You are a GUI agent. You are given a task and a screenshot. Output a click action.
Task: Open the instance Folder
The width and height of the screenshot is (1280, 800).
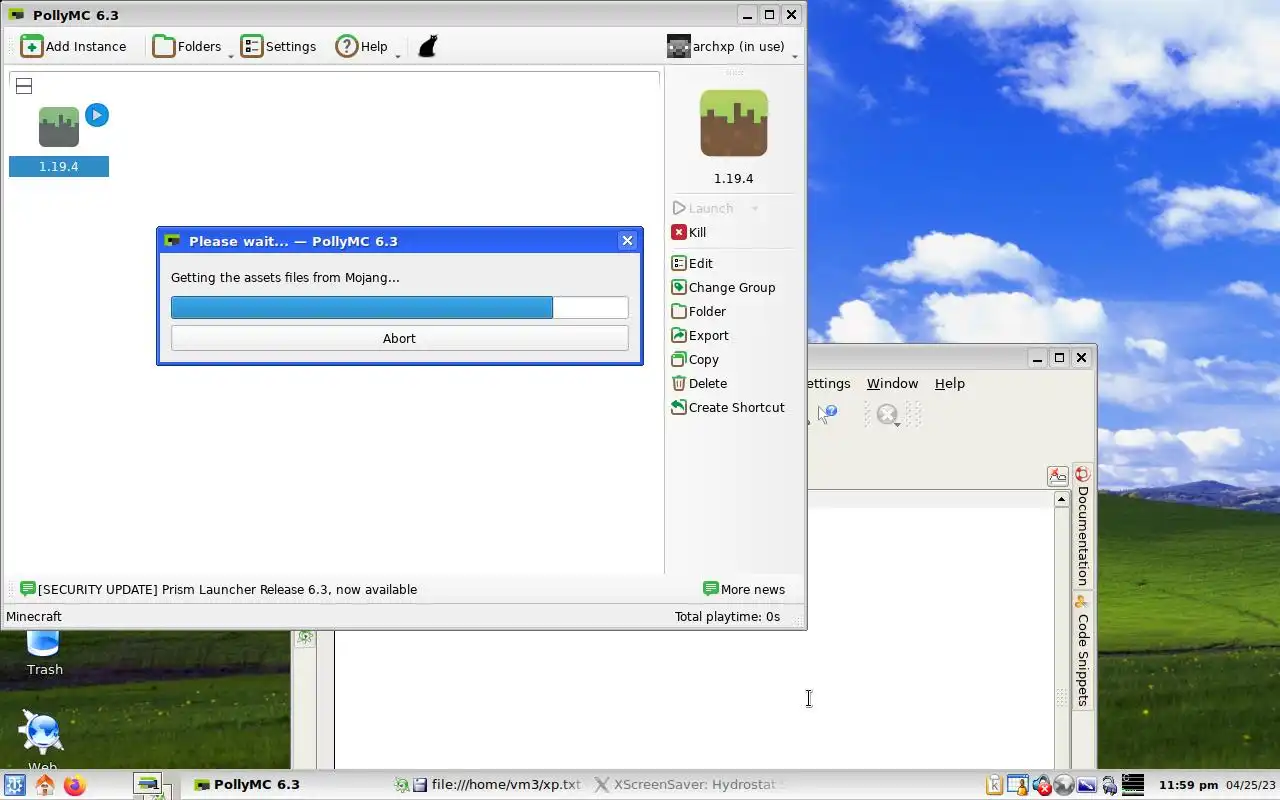699,311
